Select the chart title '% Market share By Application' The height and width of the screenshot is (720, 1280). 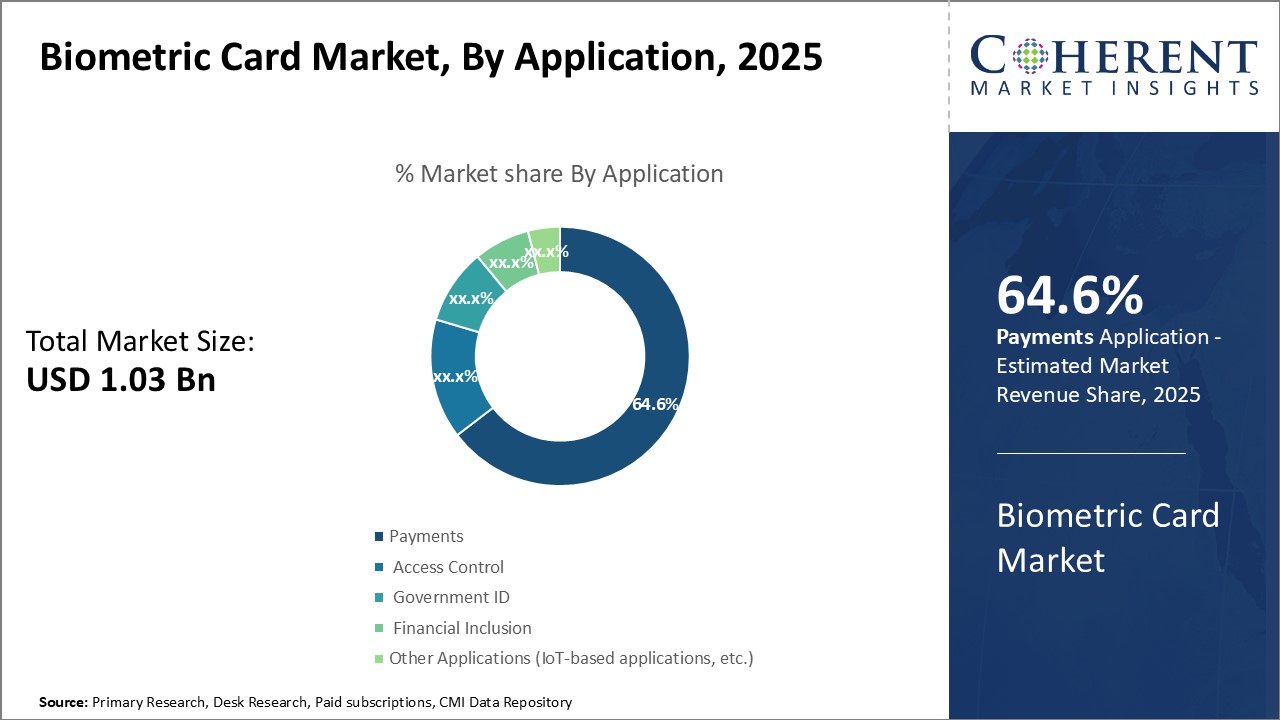click(x=560, y=173)
